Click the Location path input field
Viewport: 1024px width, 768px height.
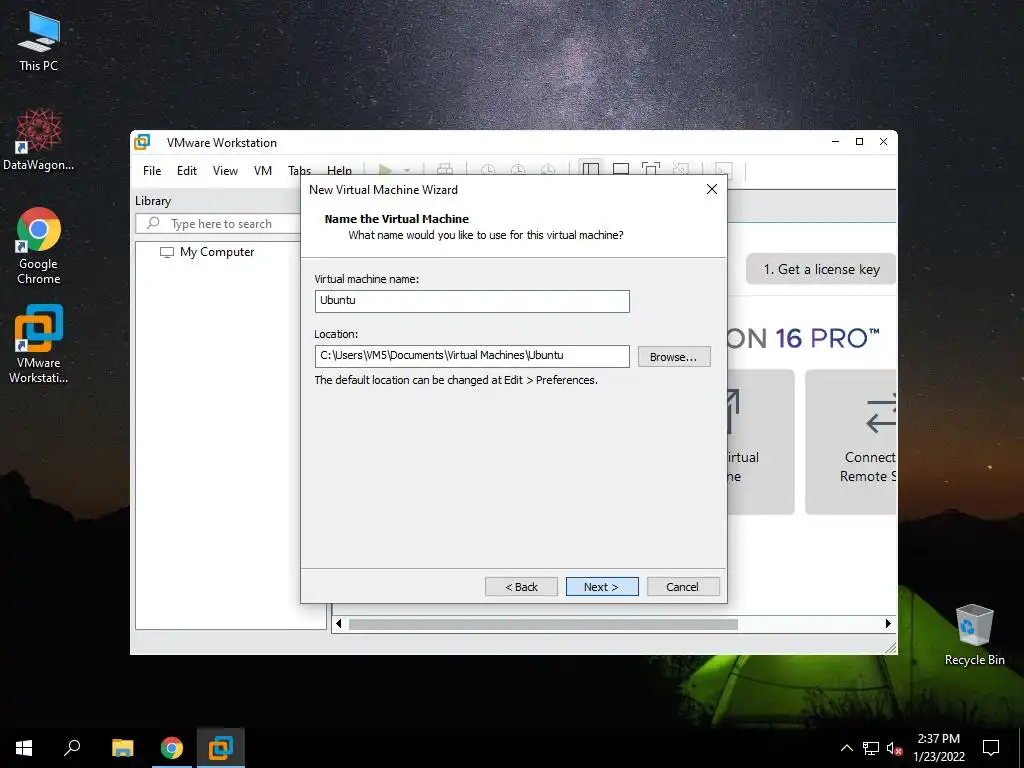click(472, 356)
